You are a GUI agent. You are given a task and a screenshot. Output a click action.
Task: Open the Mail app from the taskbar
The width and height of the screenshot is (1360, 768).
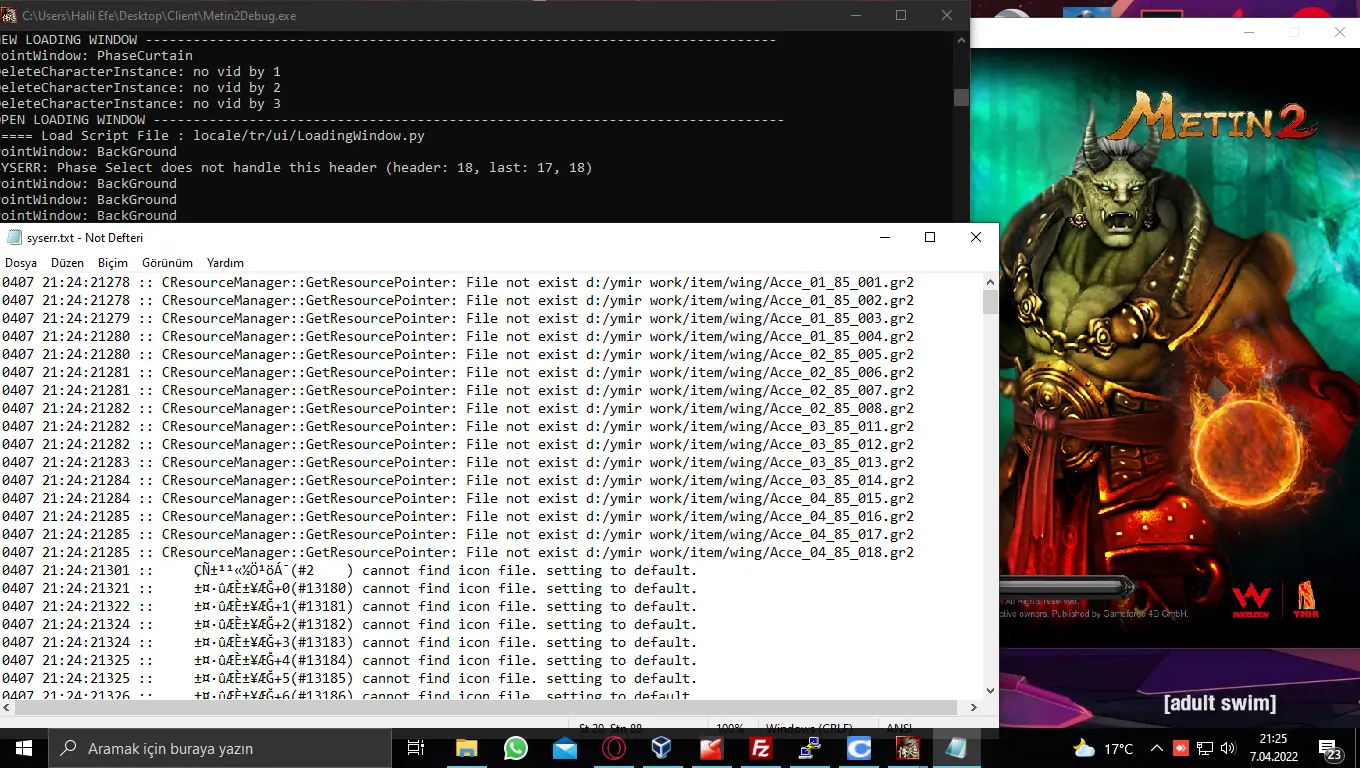click(565, 748)
